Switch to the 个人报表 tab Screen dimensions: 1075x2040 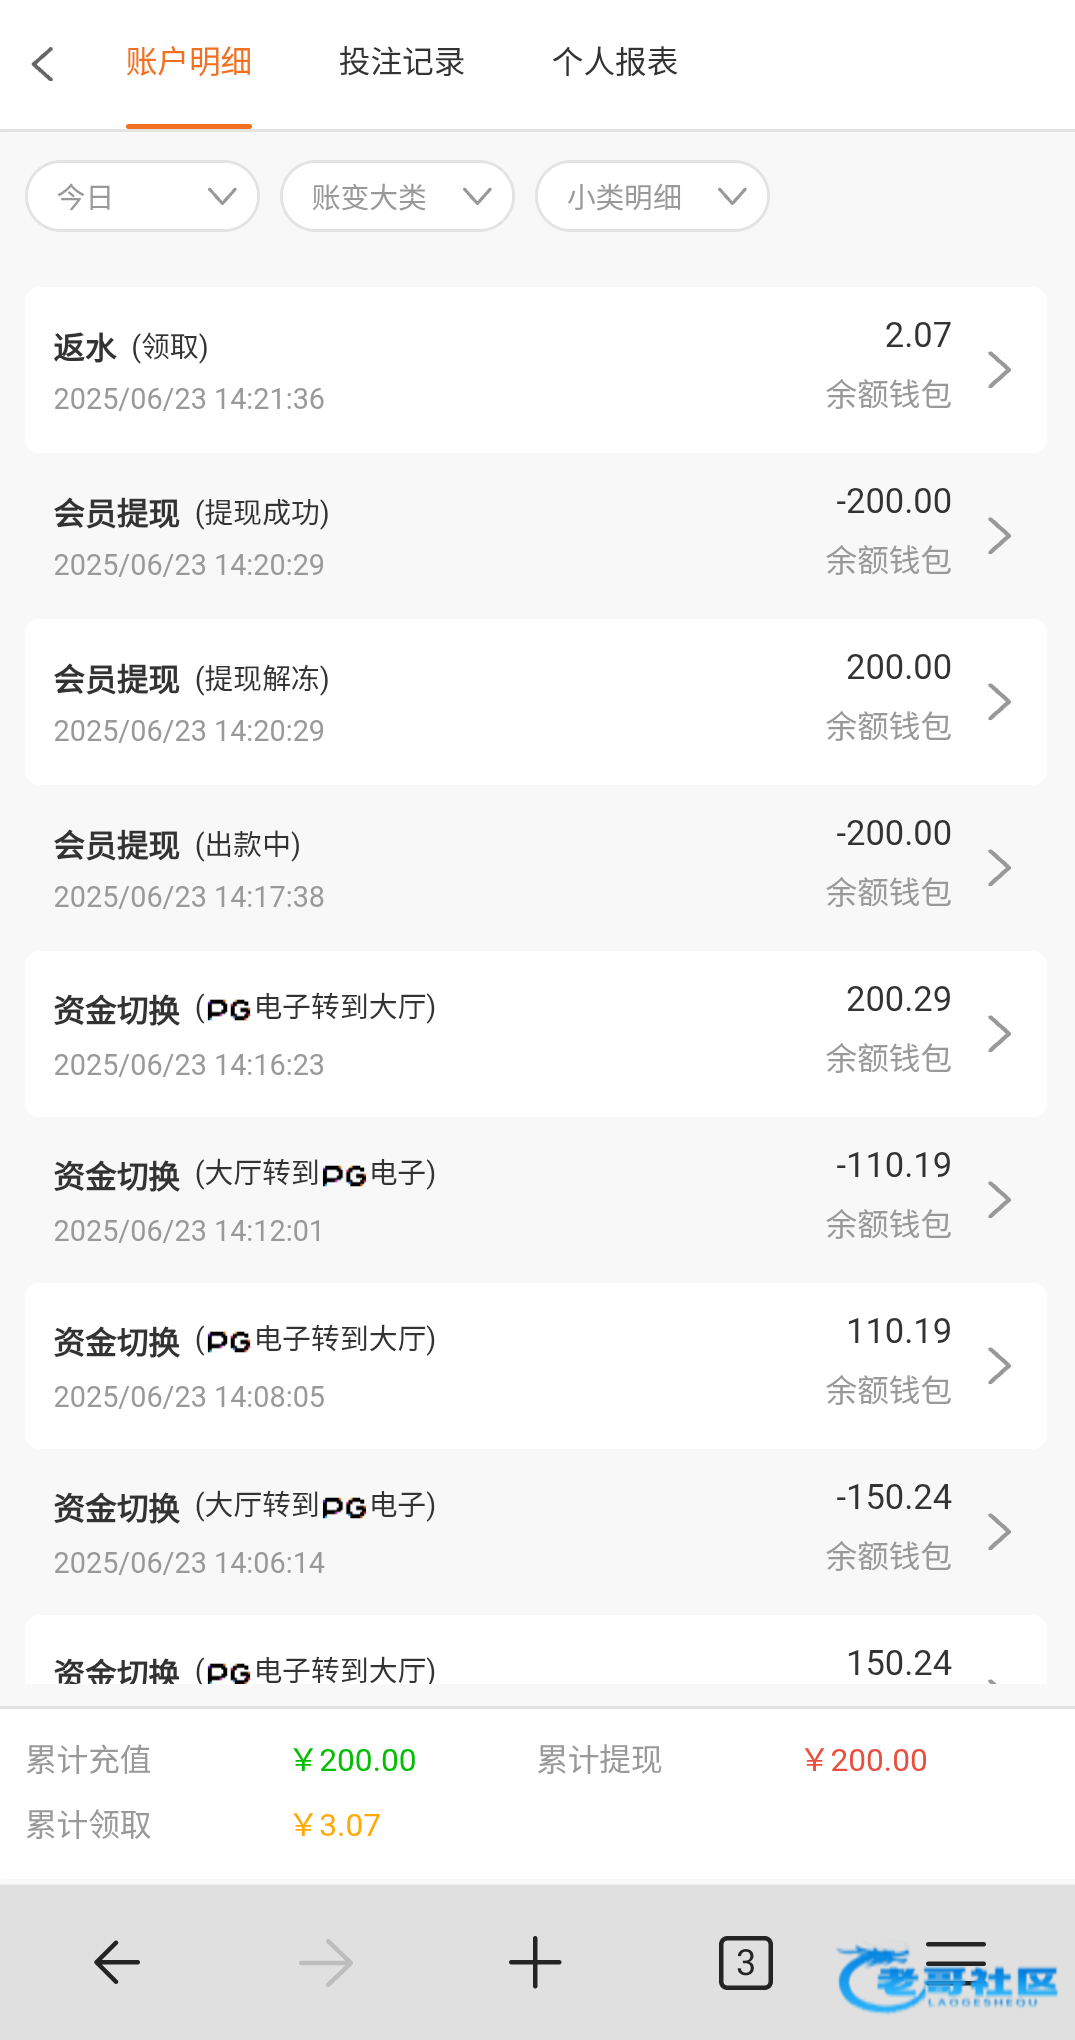click(614, 63)
